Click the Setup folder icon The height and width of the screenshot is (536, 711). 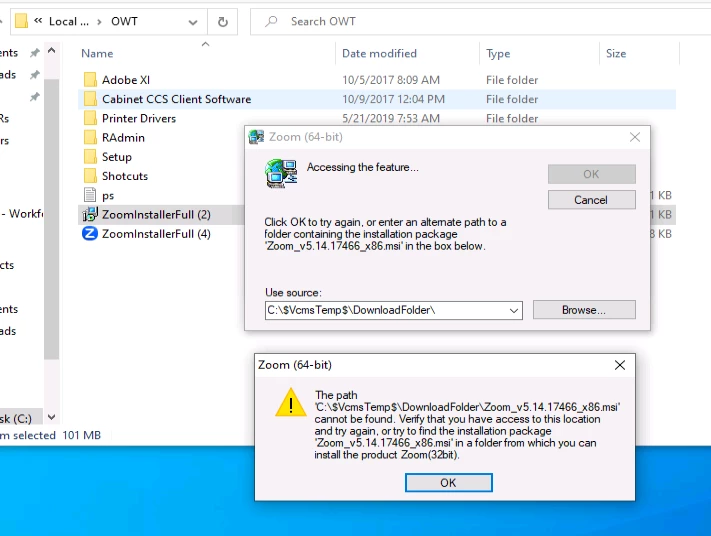coord(90,157)
